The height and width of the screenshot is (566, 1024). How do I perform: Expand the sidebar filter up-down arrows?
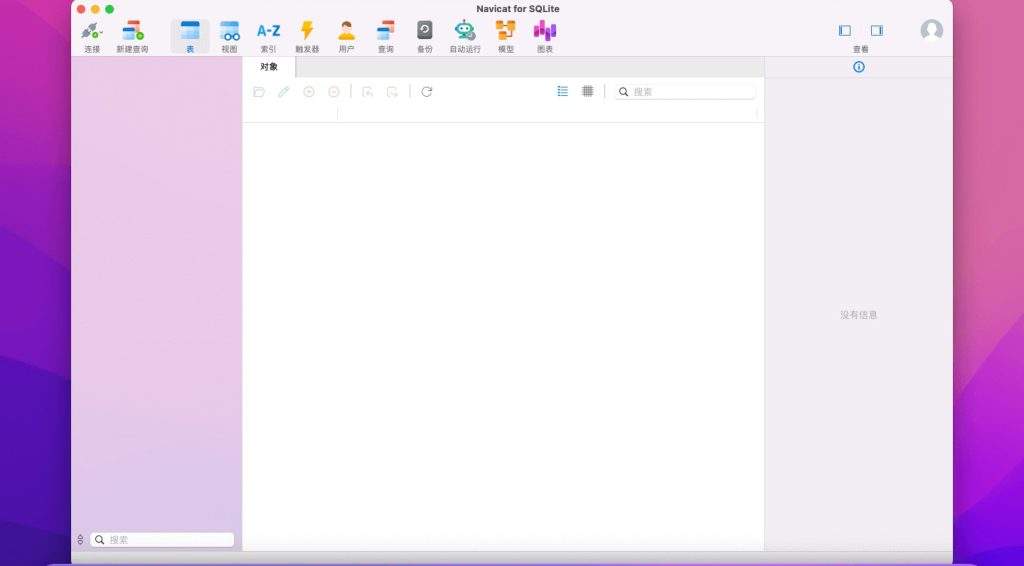coord(80,540)
